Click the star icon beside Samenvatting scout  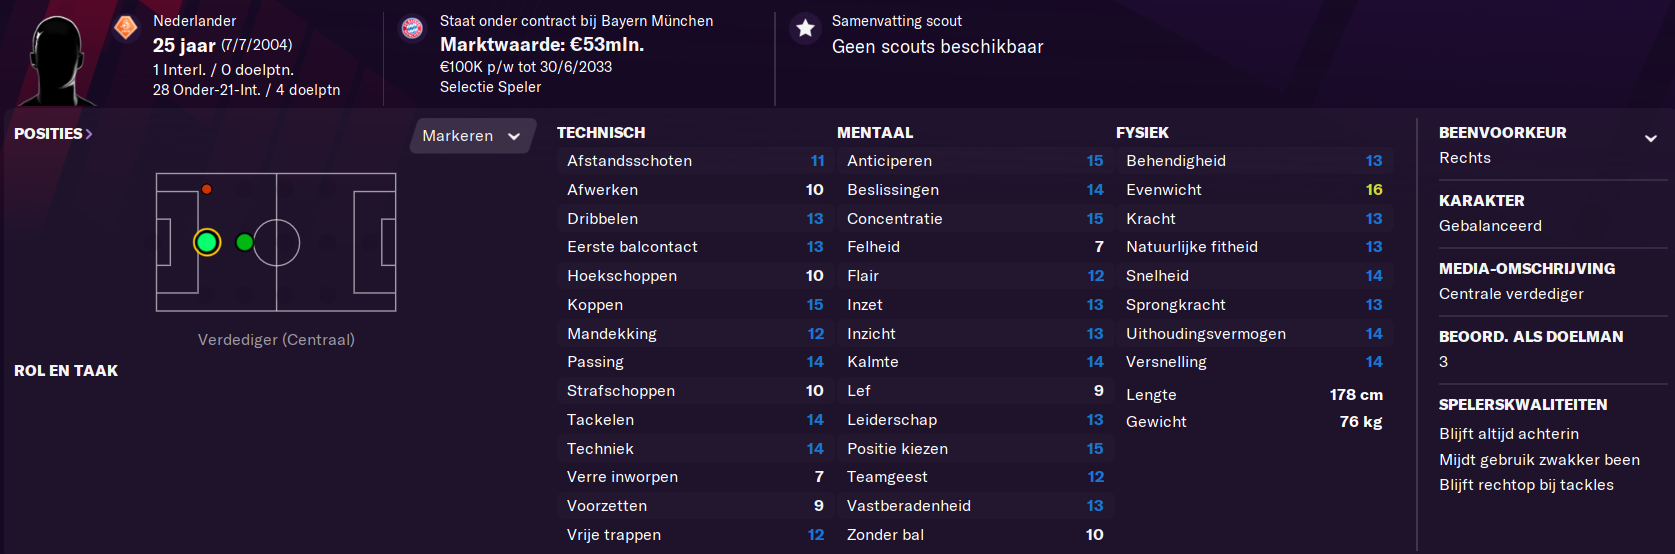(805, 28)
